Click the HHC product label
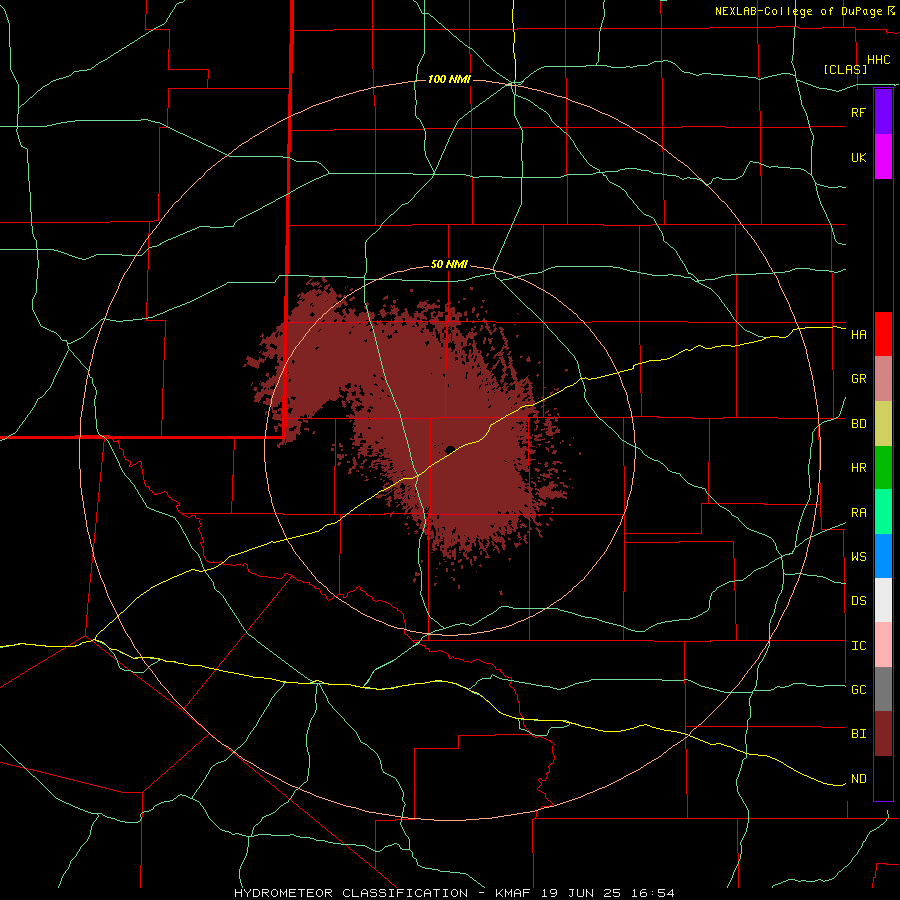This screenshot has height=900, width=900. pyautogui.click(x=878, y=60)
